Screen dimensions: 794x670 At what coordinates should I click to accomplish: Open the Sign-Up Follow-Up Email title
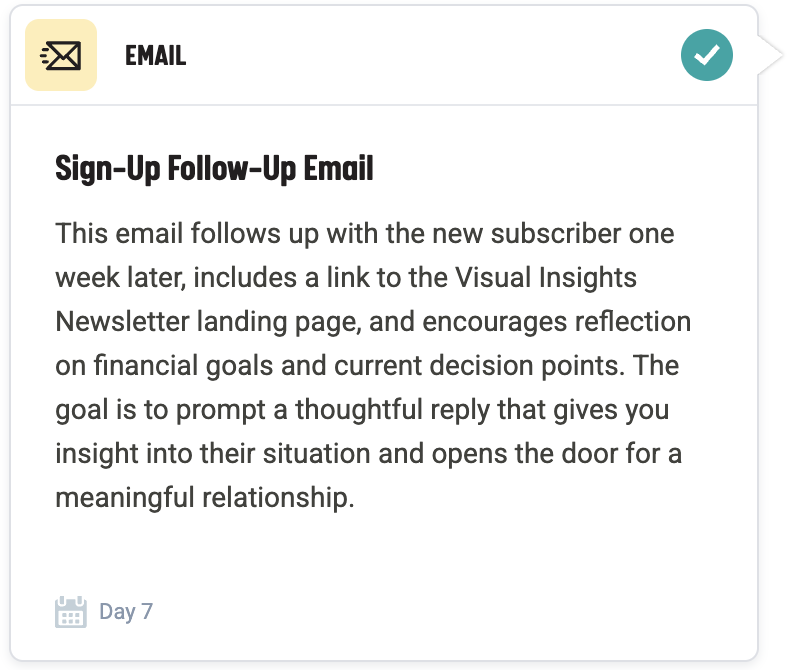(214, 168)
